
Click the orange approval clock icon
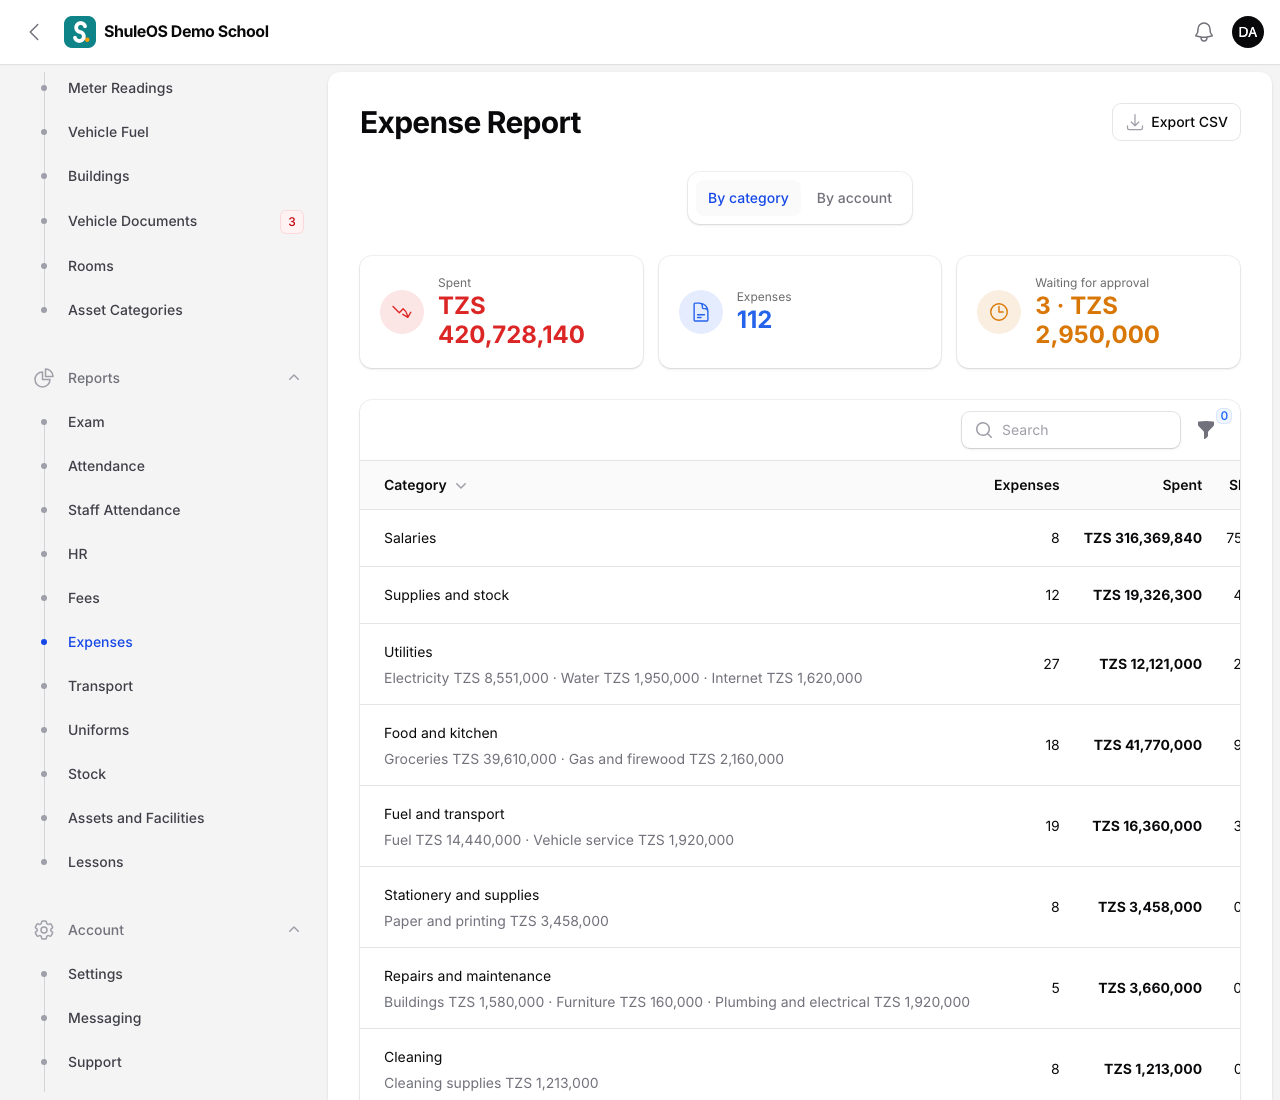tap(999, 312)
